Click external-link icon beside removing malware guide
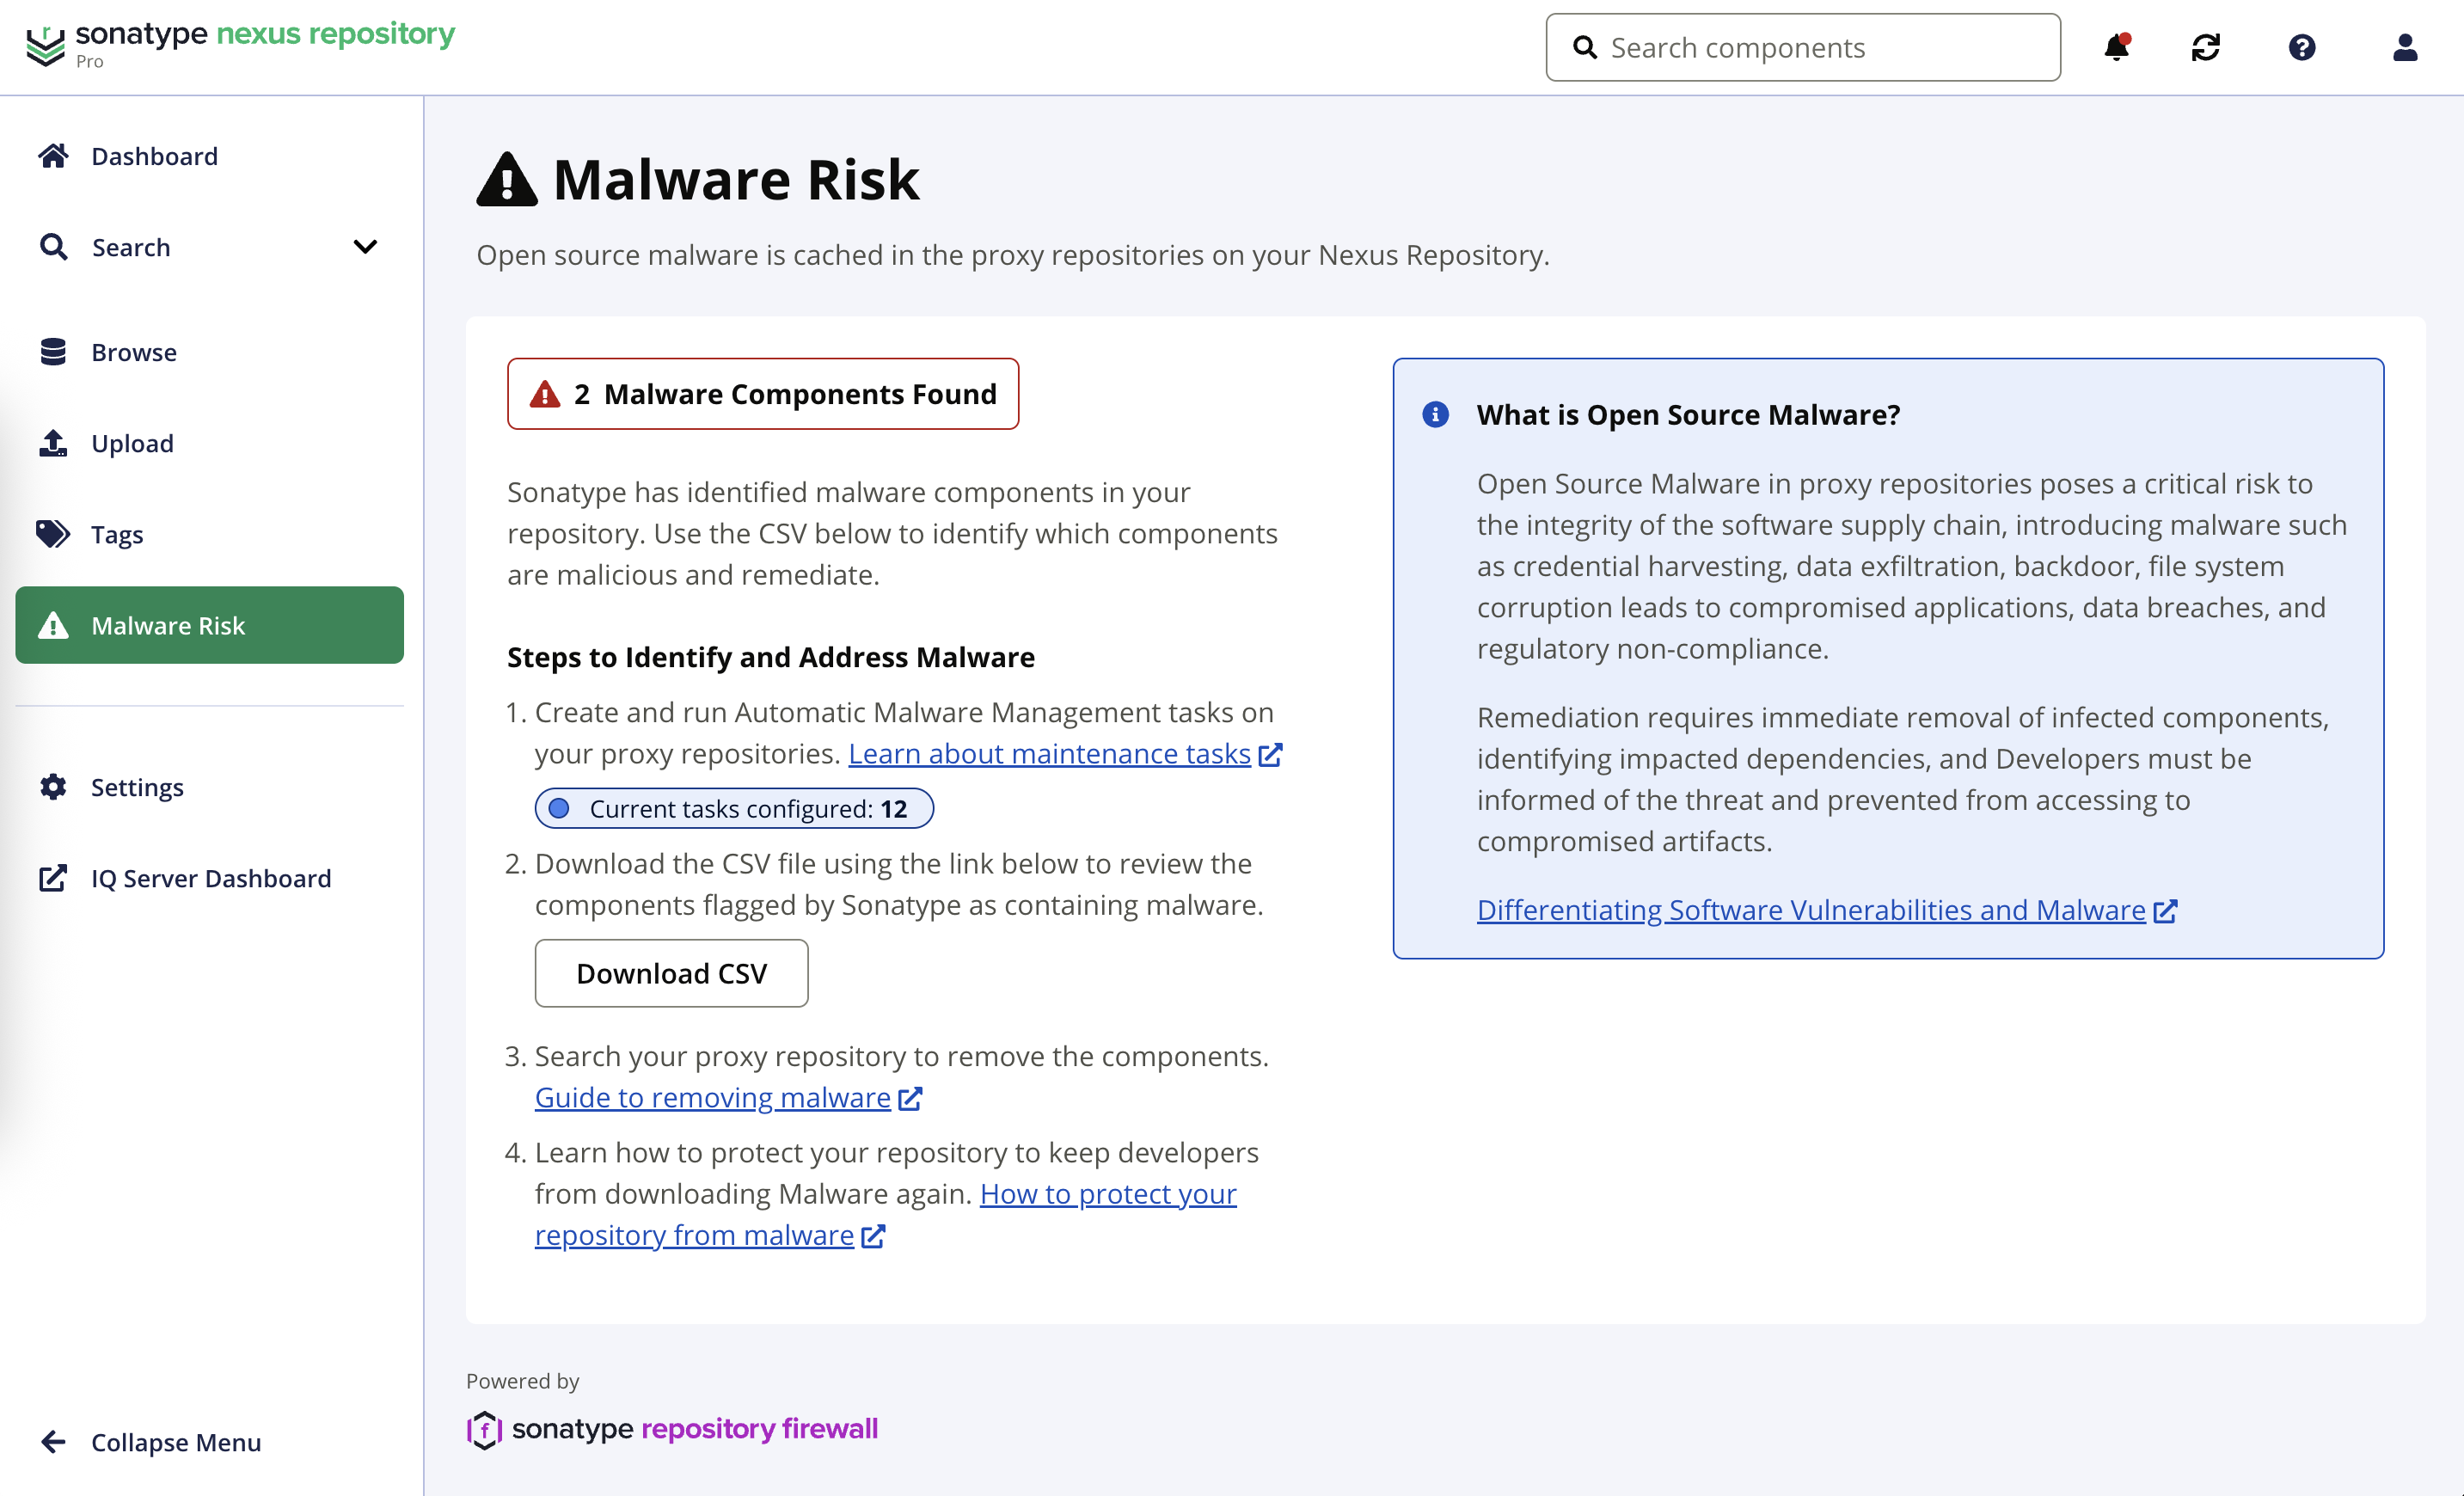This screenshot has height=1496, width=2464. click(910, 1098)
